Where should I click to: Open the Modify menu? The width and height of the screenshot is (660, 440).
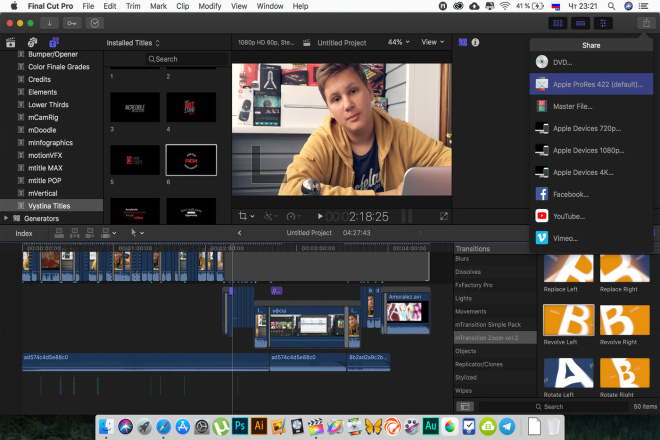(x=210, y=5)
